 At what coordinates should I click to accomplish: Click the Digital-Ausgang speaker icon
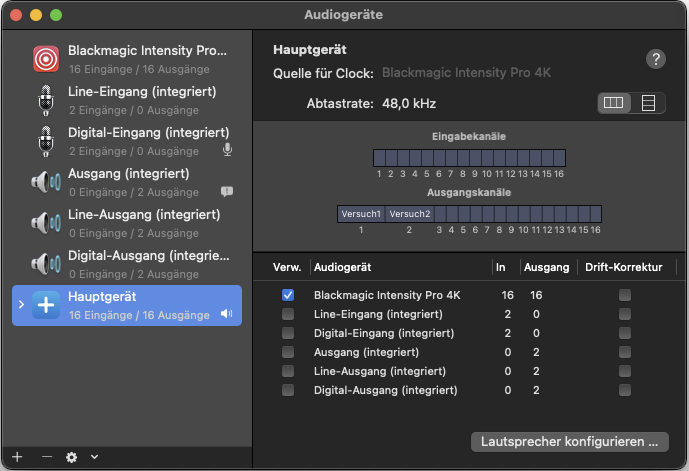click(46, 264)
